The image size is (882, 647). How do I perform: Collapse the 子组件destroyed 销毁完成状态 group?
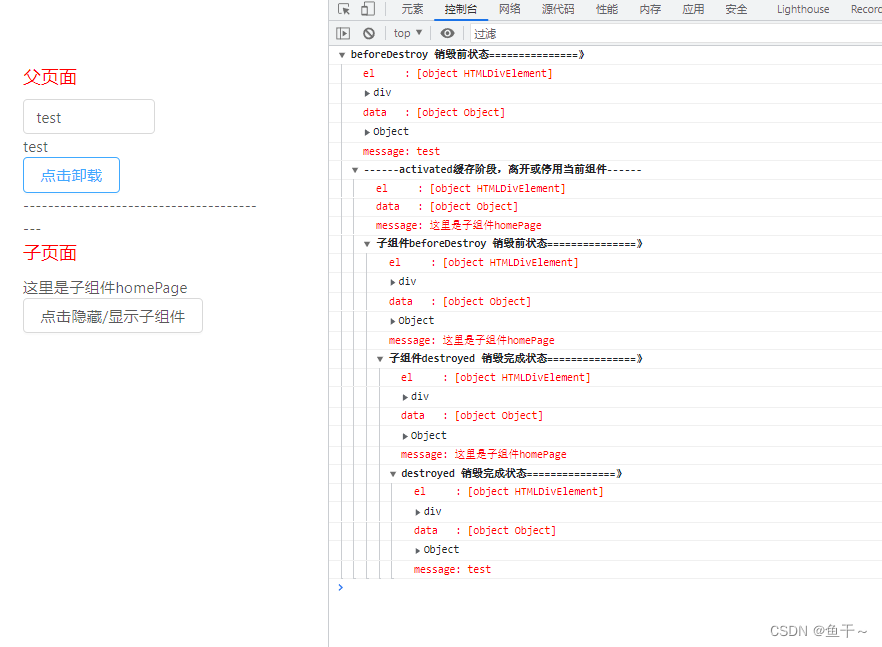click(380, 359)
